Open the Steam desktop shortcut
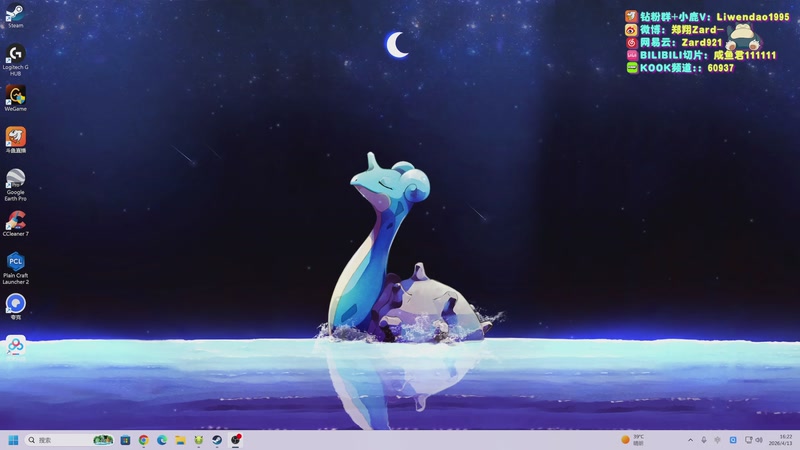The height and width of the screenshot is (450, 800). 15,15
